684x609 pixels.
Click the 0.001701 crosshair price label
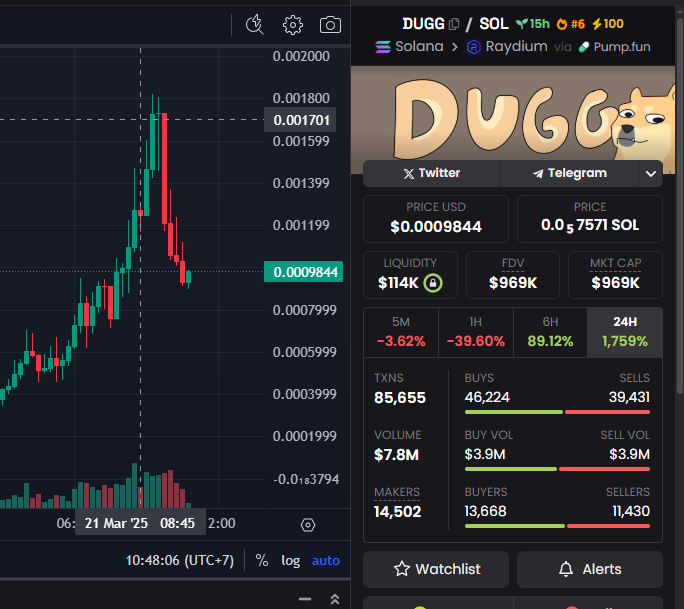[x=300, y=120]
